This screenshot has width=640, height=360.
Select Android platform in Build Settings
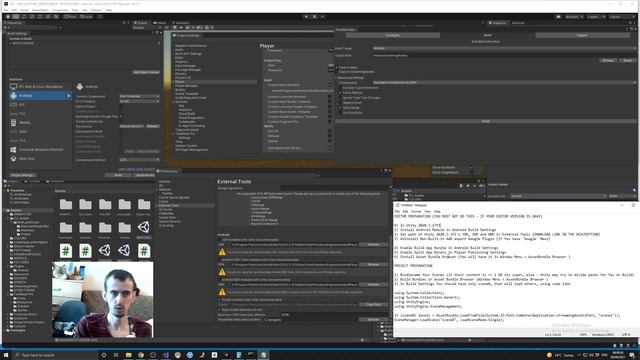click(40, 96)
